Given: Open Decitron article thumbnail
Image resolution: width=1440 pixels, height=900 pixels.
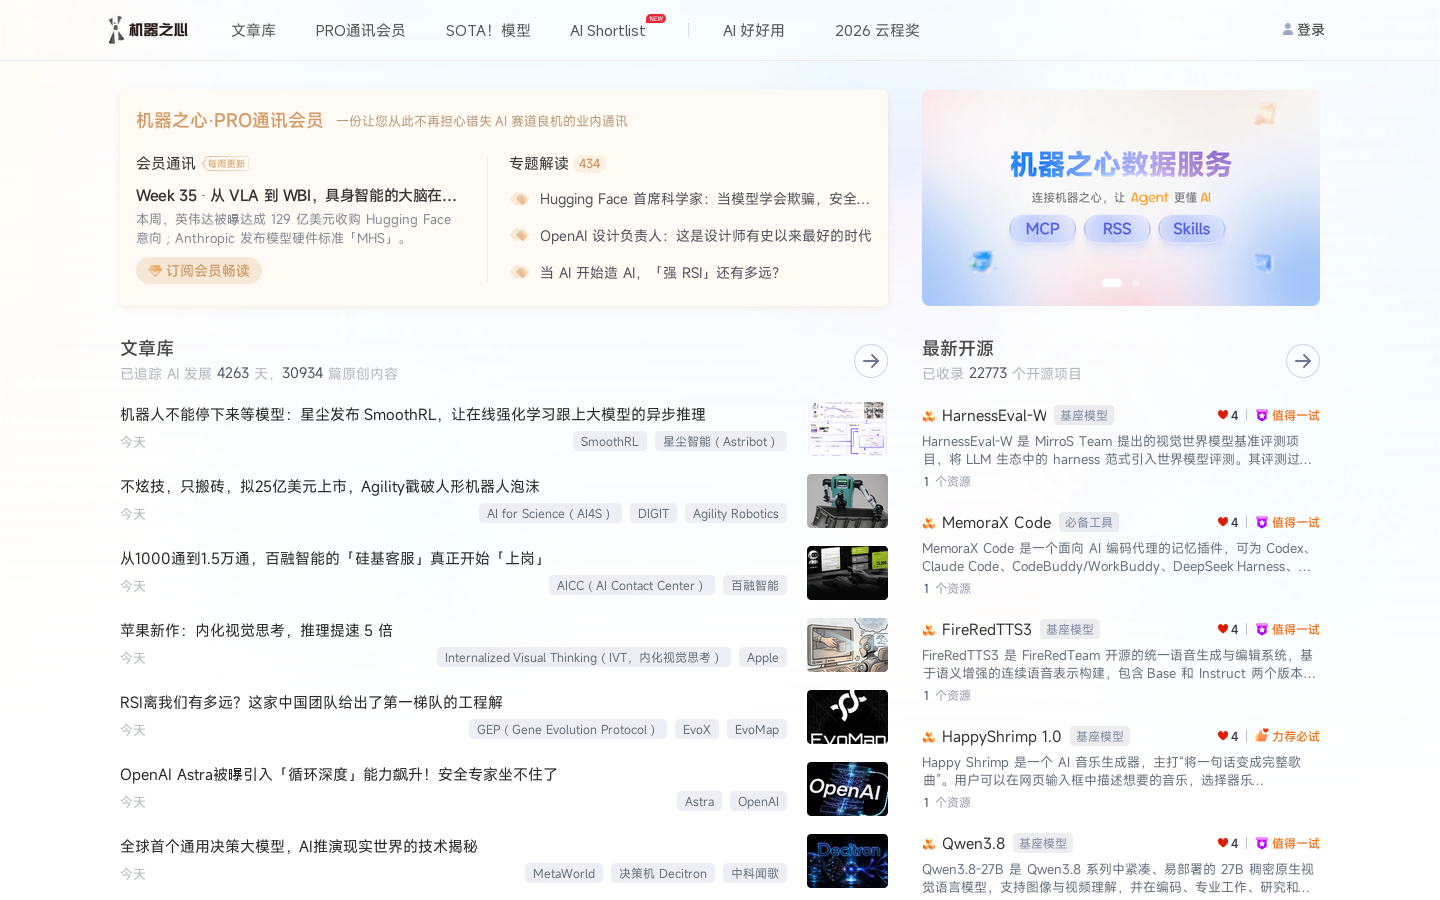Looking at the screenshot, I should coord(847,861).
